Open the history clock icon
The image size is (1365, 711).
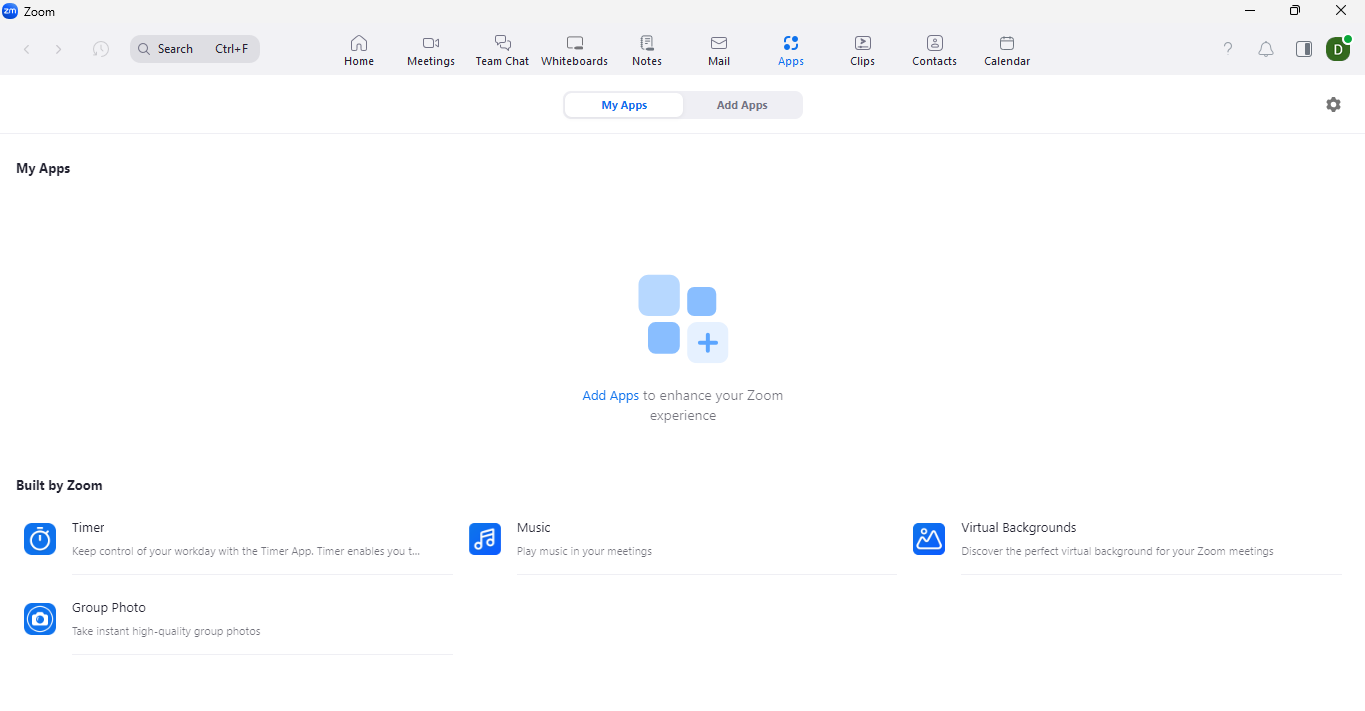coord(101,49)
